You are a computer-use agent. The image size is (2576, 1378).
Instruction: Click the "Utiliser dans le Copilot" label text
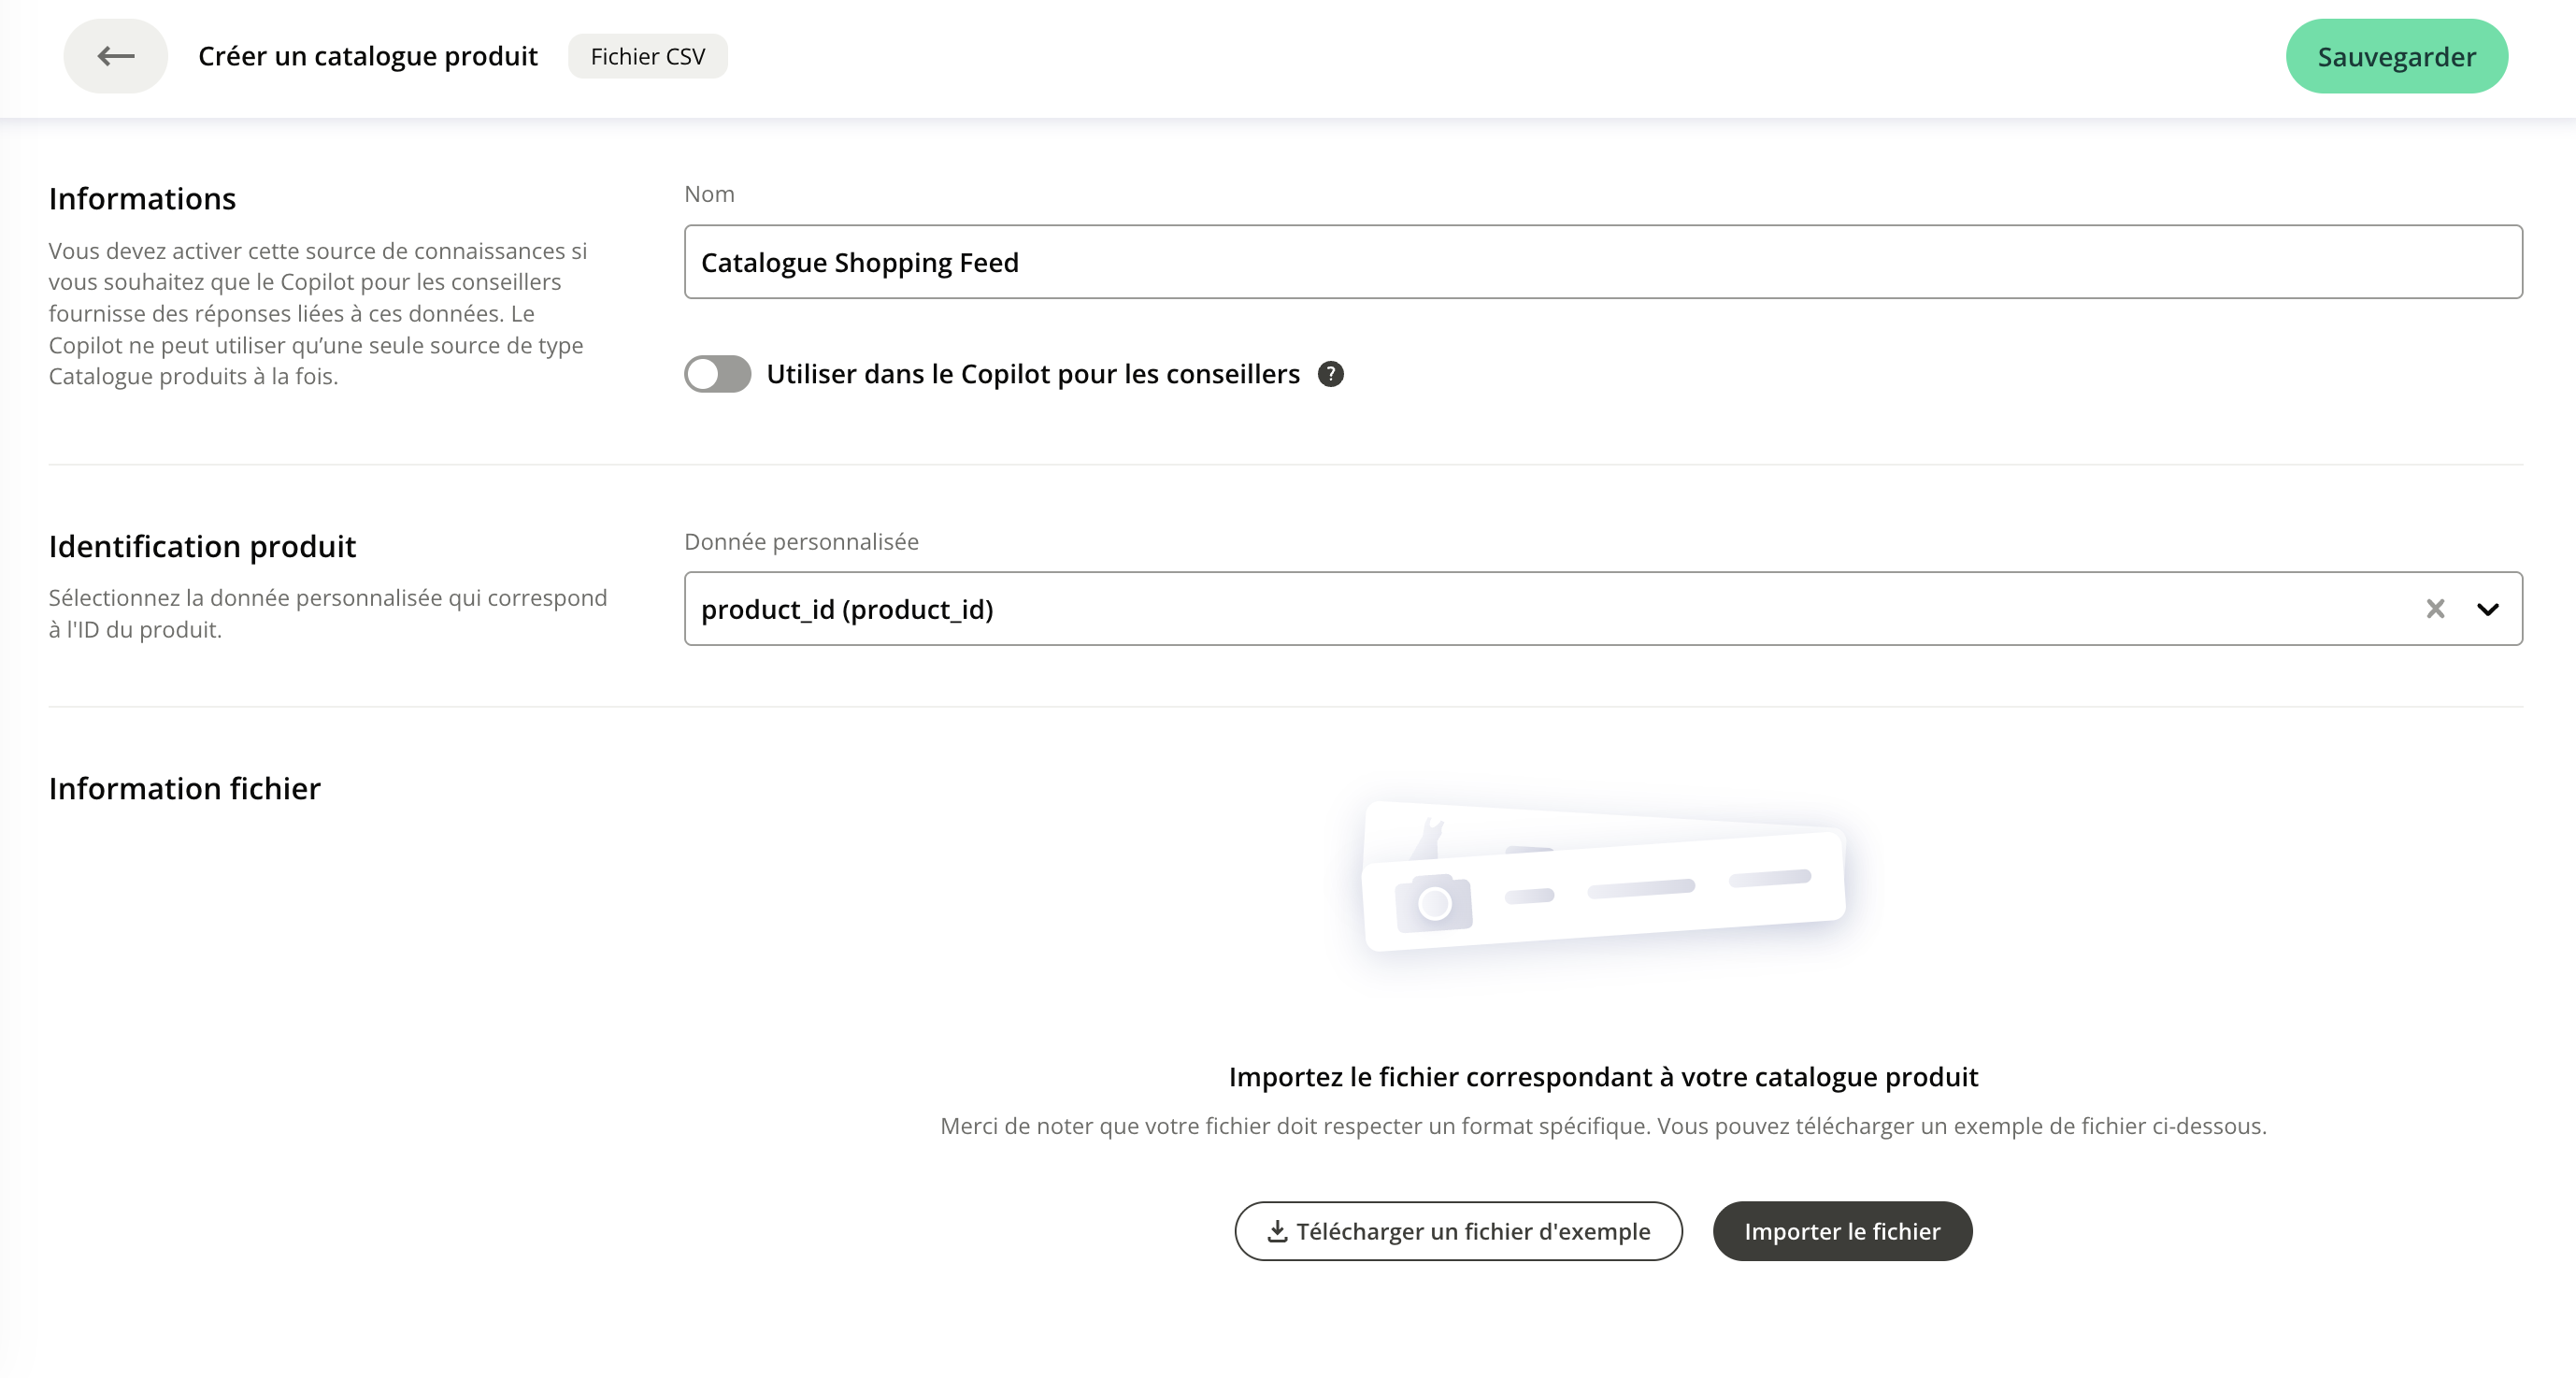click(1032, 374)
